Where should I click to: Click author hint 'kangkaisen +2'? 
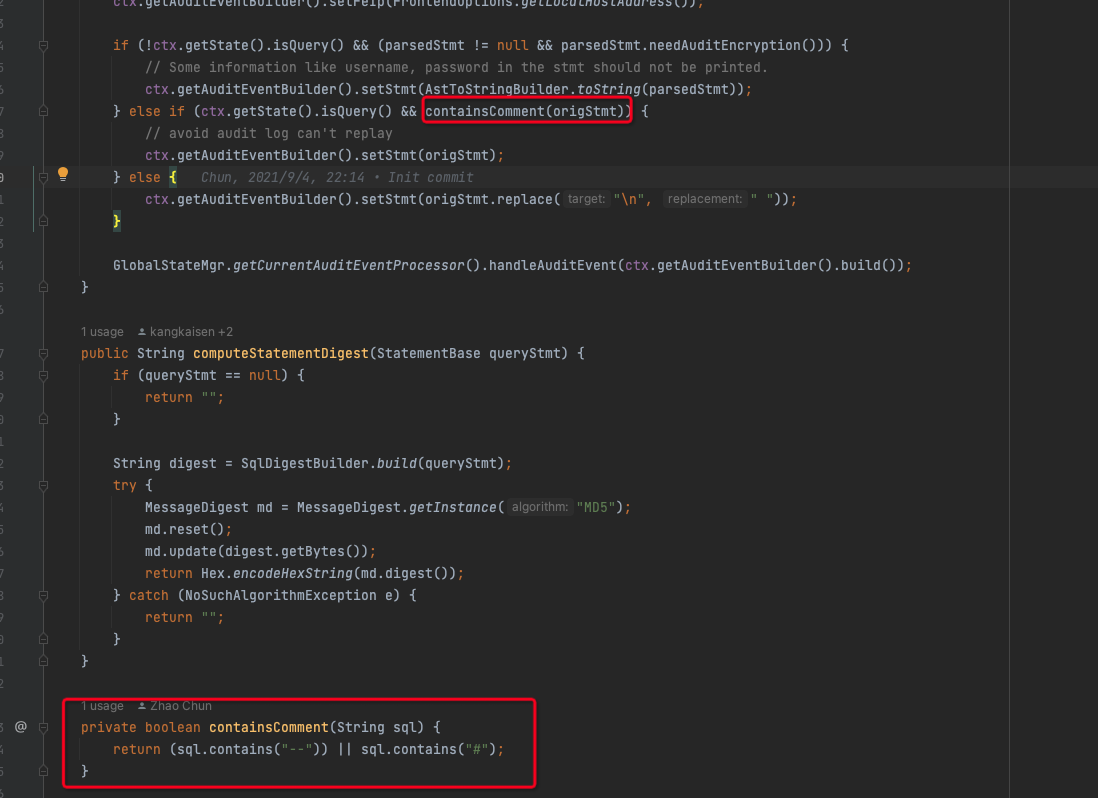coord(186,332)
